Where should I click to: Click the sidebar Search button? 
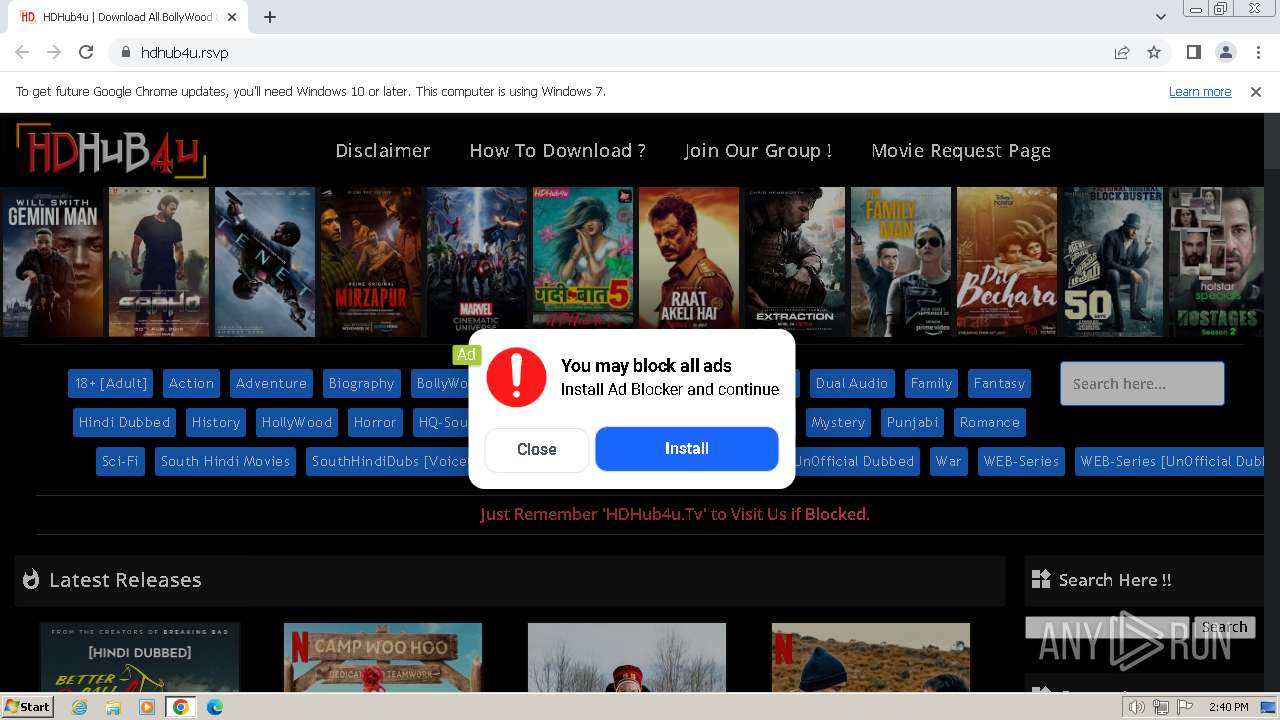(x=1224, y=627)
